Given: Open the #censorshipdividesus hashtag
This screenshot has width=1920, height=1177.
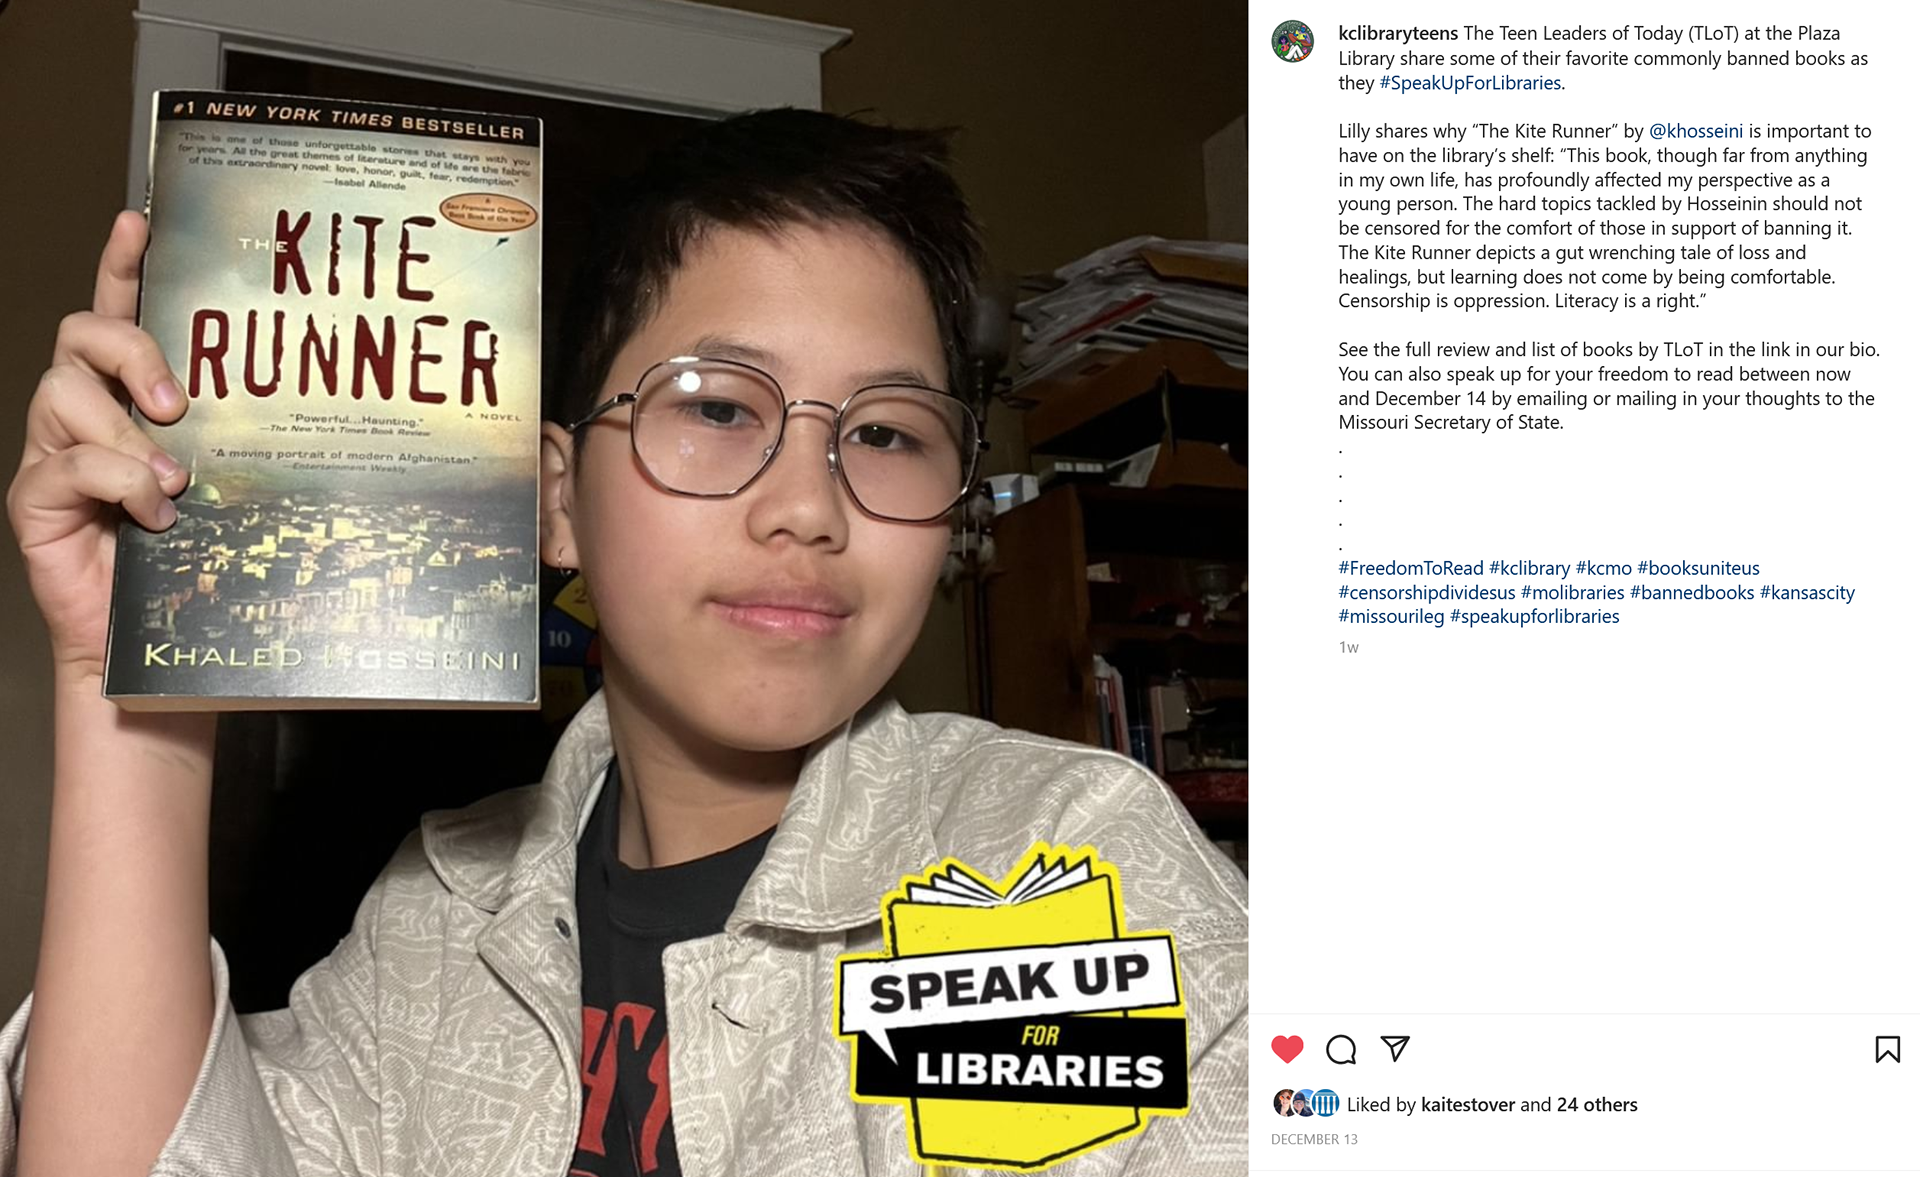Looking at the screenshot, I should click(1427, 592).
